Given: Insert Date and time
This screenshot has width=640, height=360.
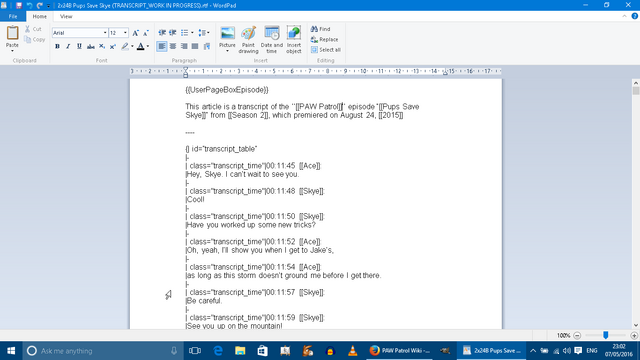Looking at the screenshot, I should (x=271, y=40).
